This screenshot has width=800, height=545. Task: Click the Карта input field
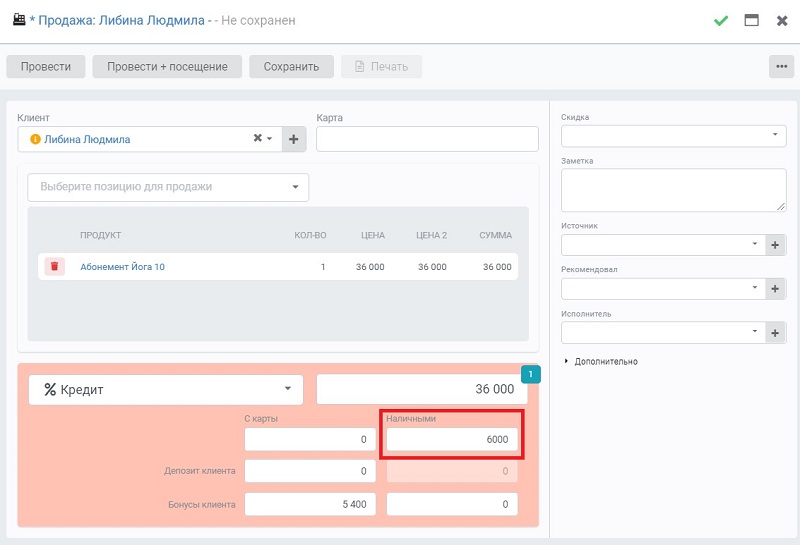coord(427,139)
